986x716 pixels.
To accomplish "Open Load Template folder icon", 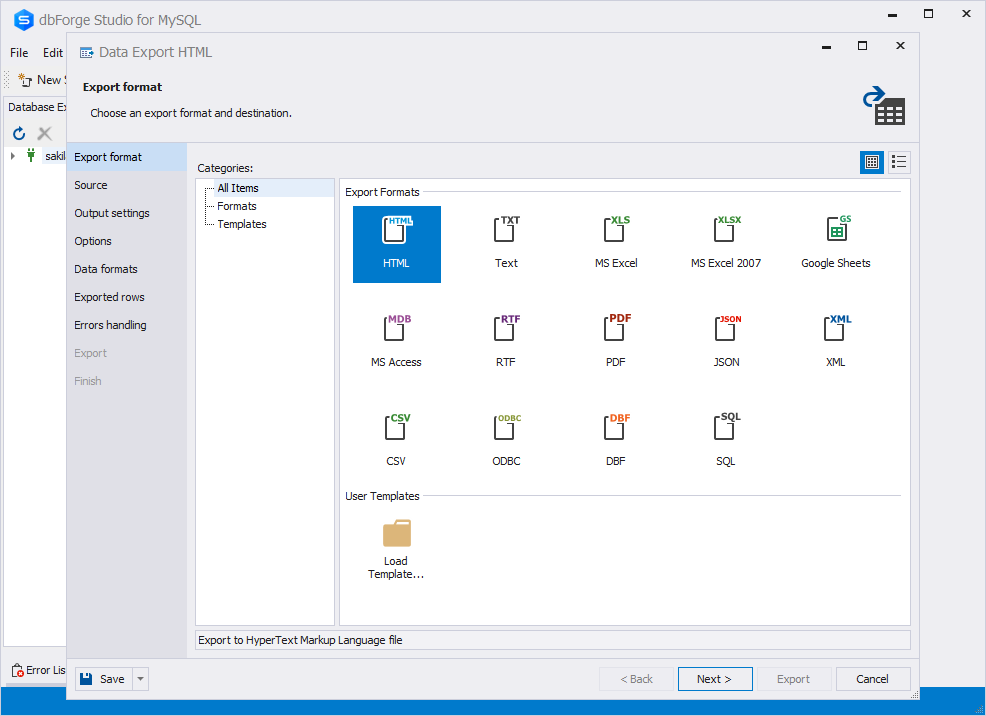I will pos(396,534).
